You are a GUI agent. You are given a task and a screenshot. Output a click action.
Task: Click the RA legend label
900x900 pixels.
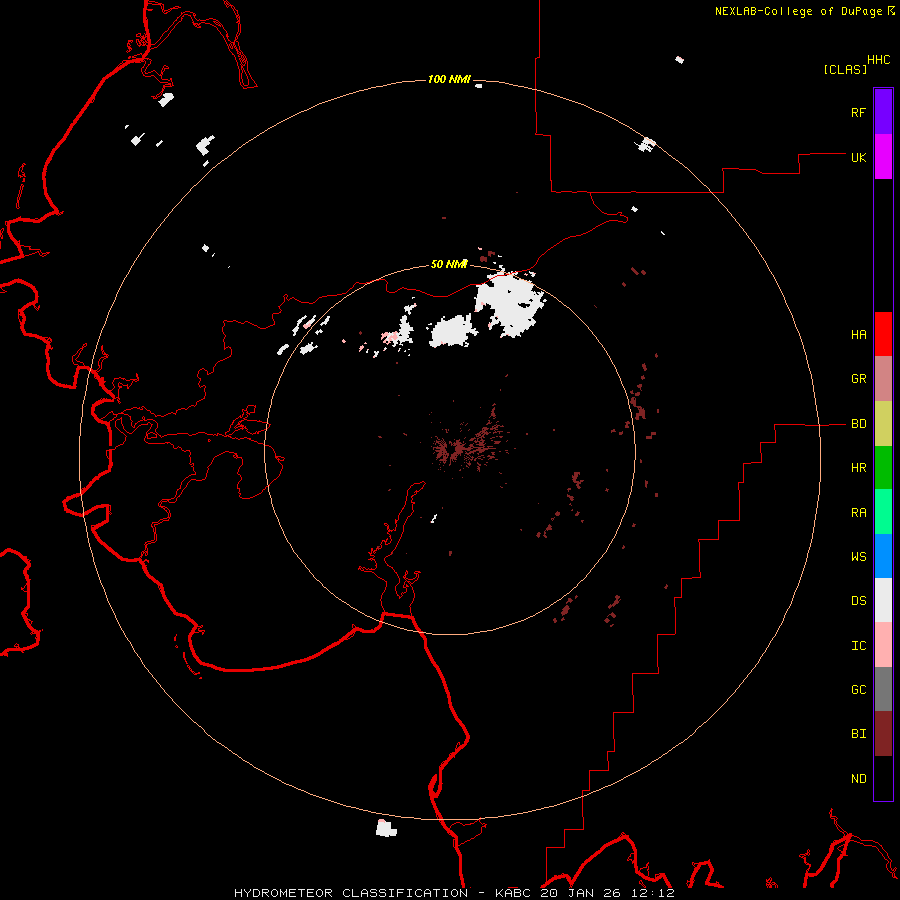tap(858, 513)
